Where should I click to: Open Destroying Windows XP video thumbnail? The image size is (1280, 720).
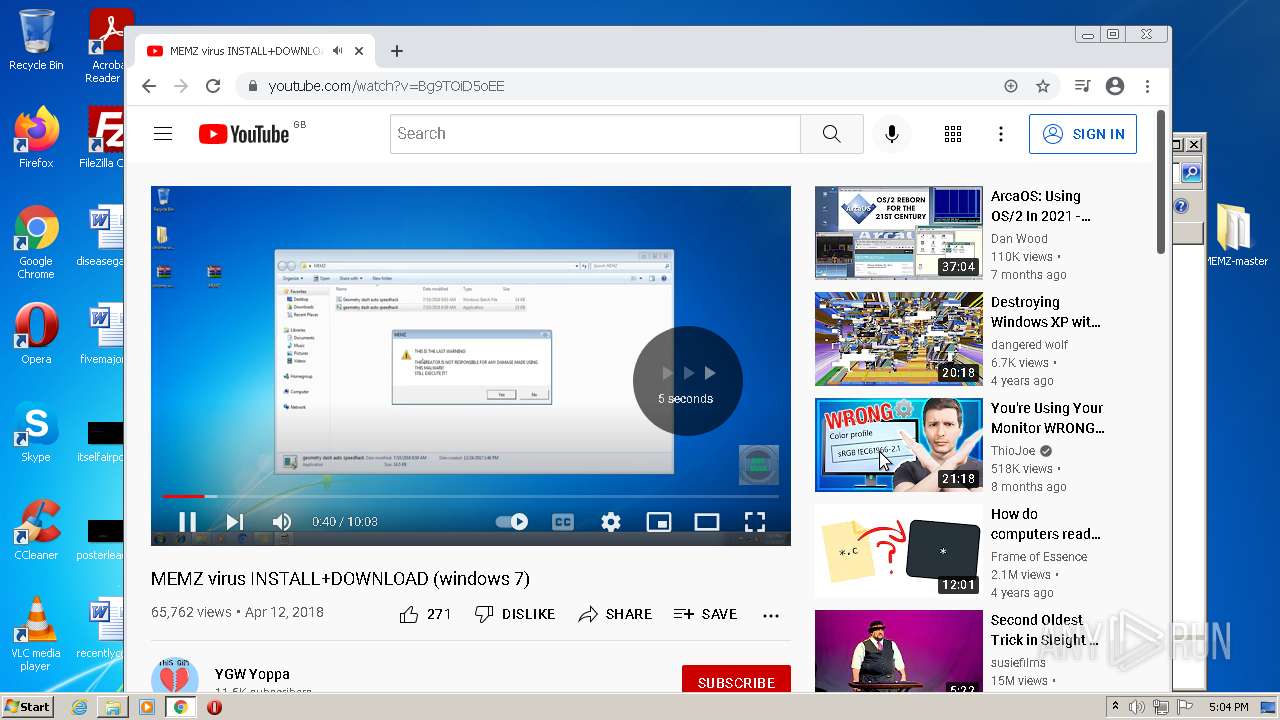(899, 339)
